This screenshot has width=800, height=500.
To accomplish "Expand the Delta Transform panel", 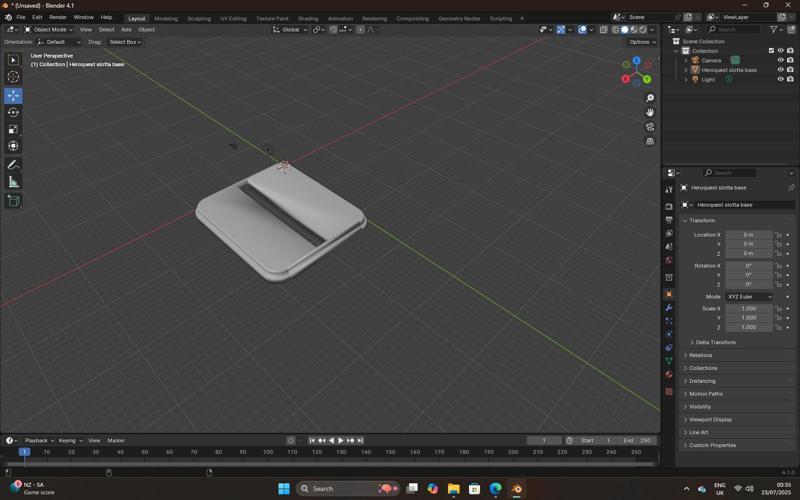I will pyautogui.click(x=715, y=342).
